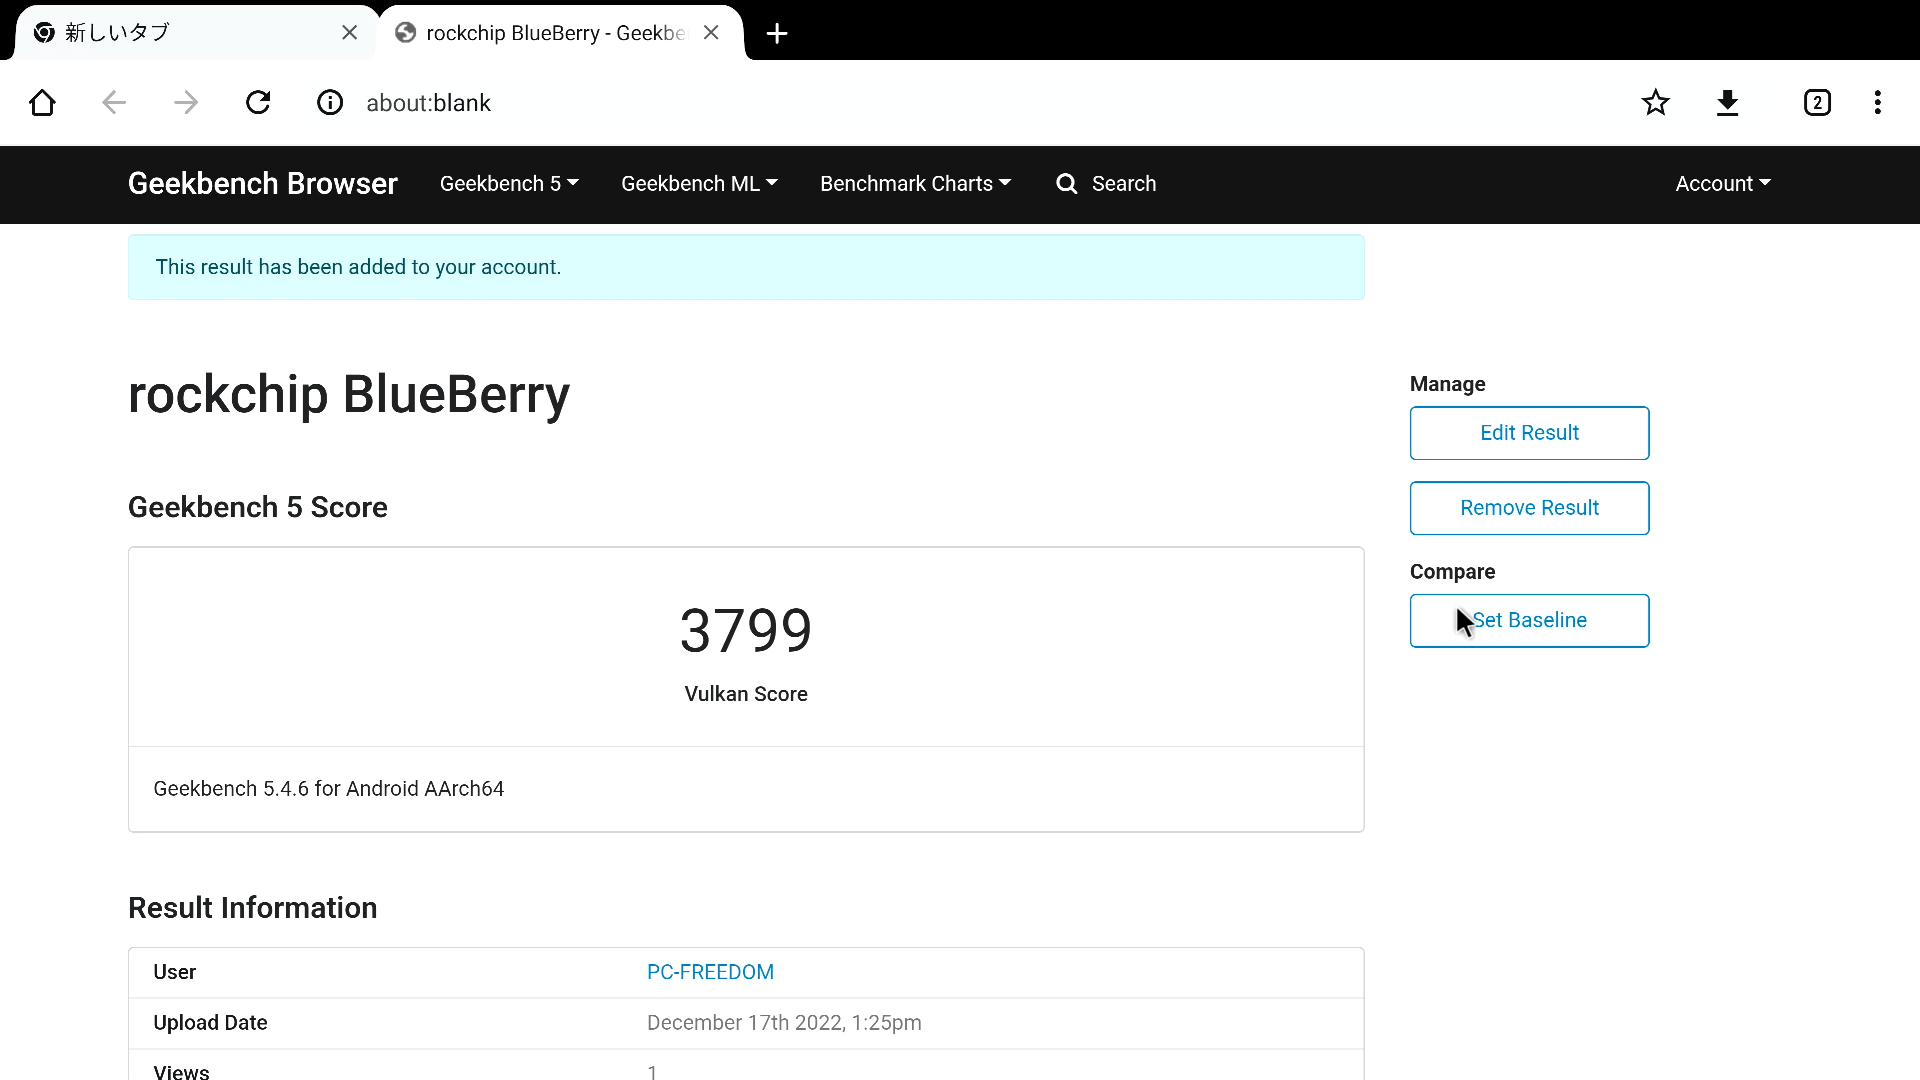The width and height of the screenshot is (1920, 1080).
Task: Expand the Geekbench 5 dropdown menu
Action: [x=509, y=184]
